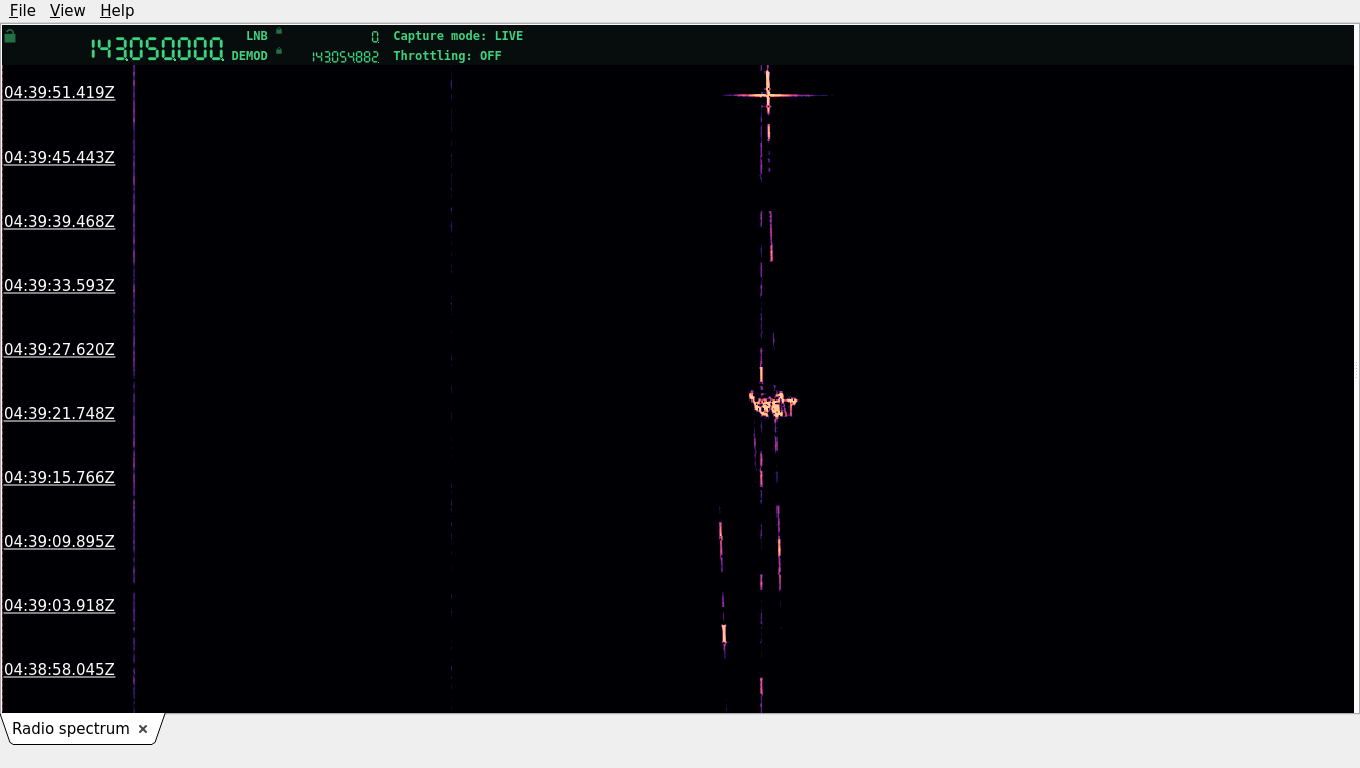1360x768 pixels.
Task: Open the Help menu
Action: (x=117, y=11)
